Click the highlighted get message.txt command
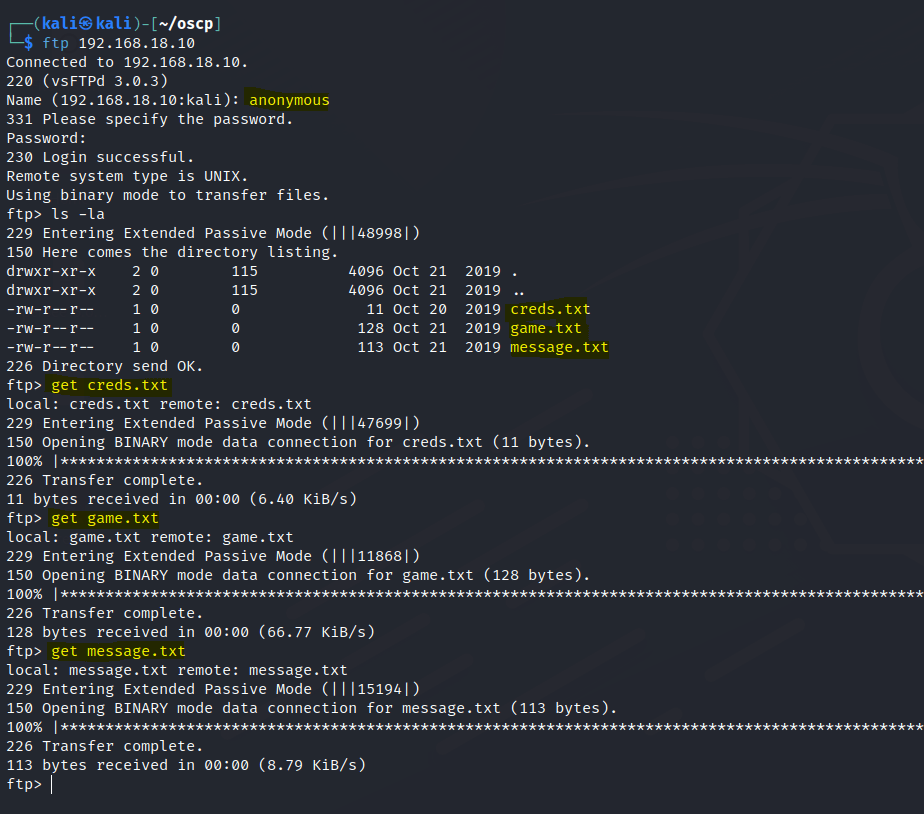Screen dimensions: 924x814 click(118, 651)
